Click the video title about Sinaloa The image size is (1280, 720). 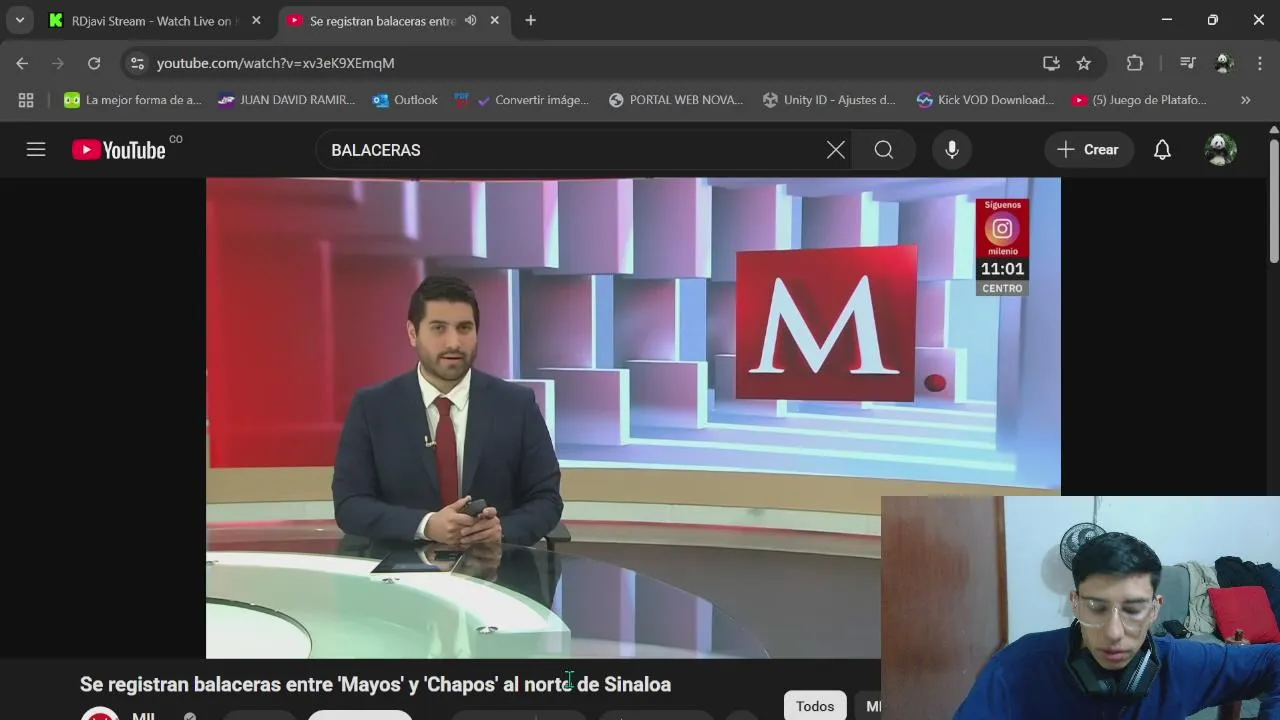click(375, 684)
